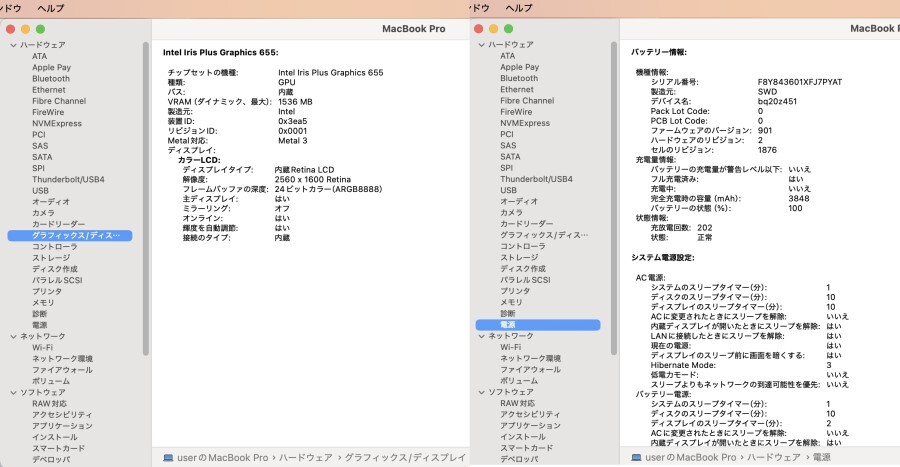
Task: Select Bluetooth in right window sidebar
Action: tap(519, 78)
